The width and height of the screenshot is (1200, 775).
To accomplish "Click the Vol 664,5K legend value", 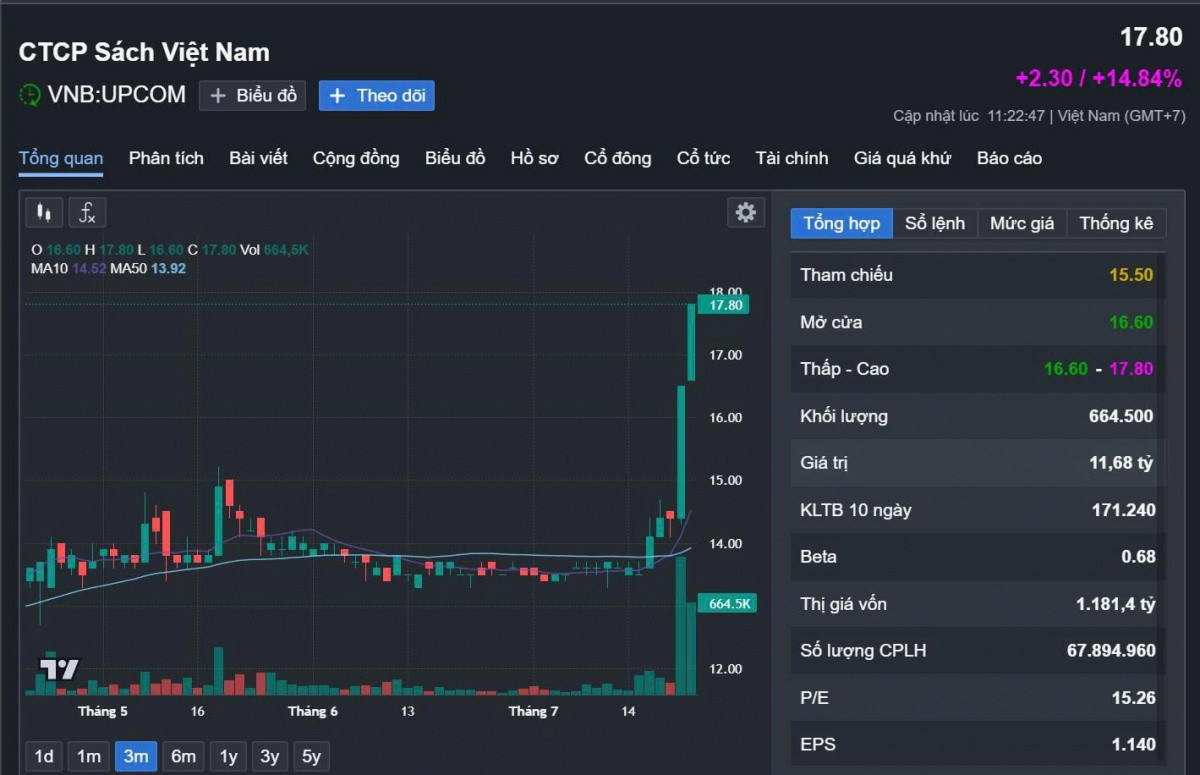I will coord(274,249).
